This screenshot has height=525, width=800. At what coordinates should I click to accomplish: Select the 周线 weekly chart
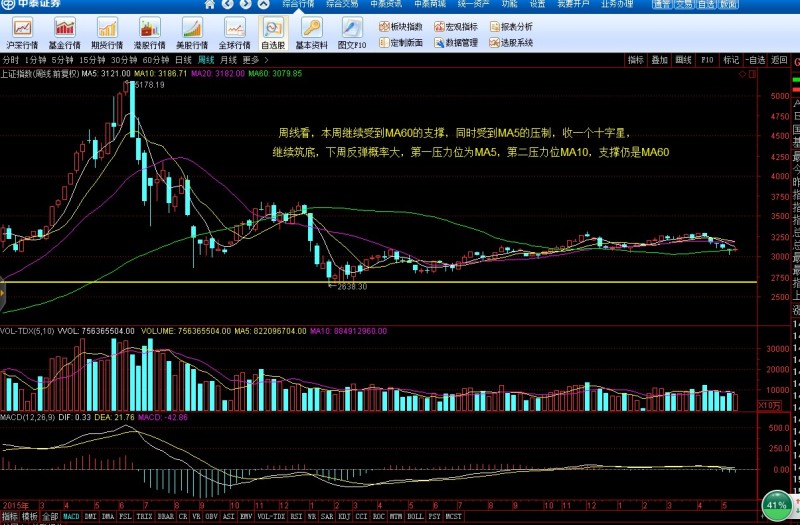[x=206, y=60]
